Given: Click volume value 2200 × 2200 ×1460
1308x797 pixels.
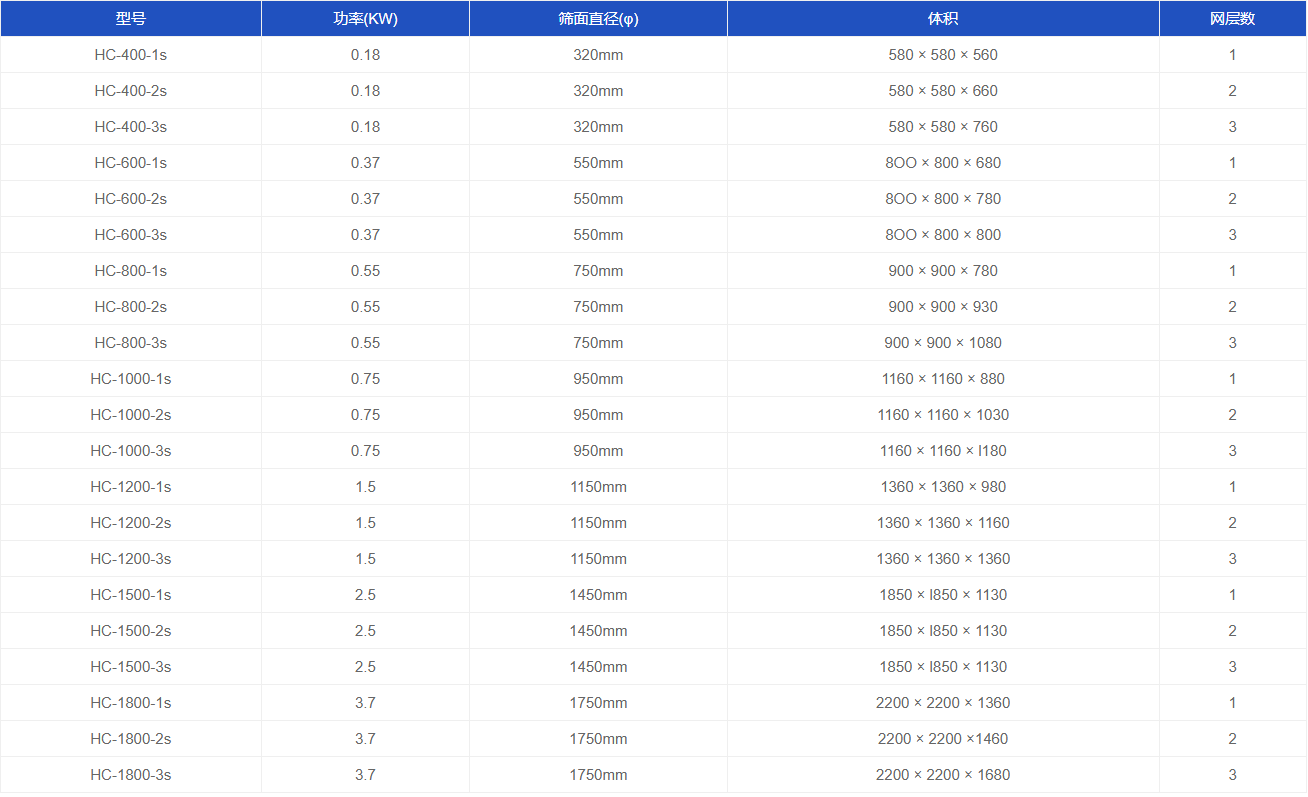Looking at the screenshot, I should point(943,739).
